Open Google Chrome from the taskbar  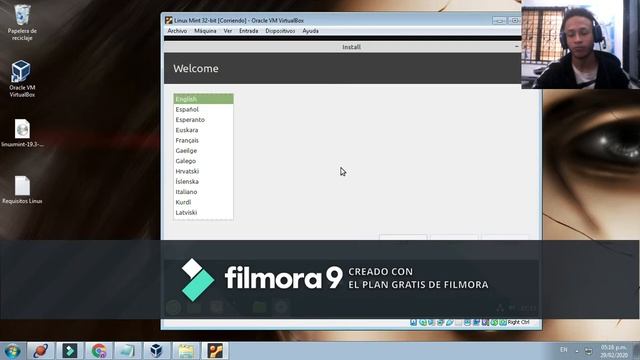98,351
